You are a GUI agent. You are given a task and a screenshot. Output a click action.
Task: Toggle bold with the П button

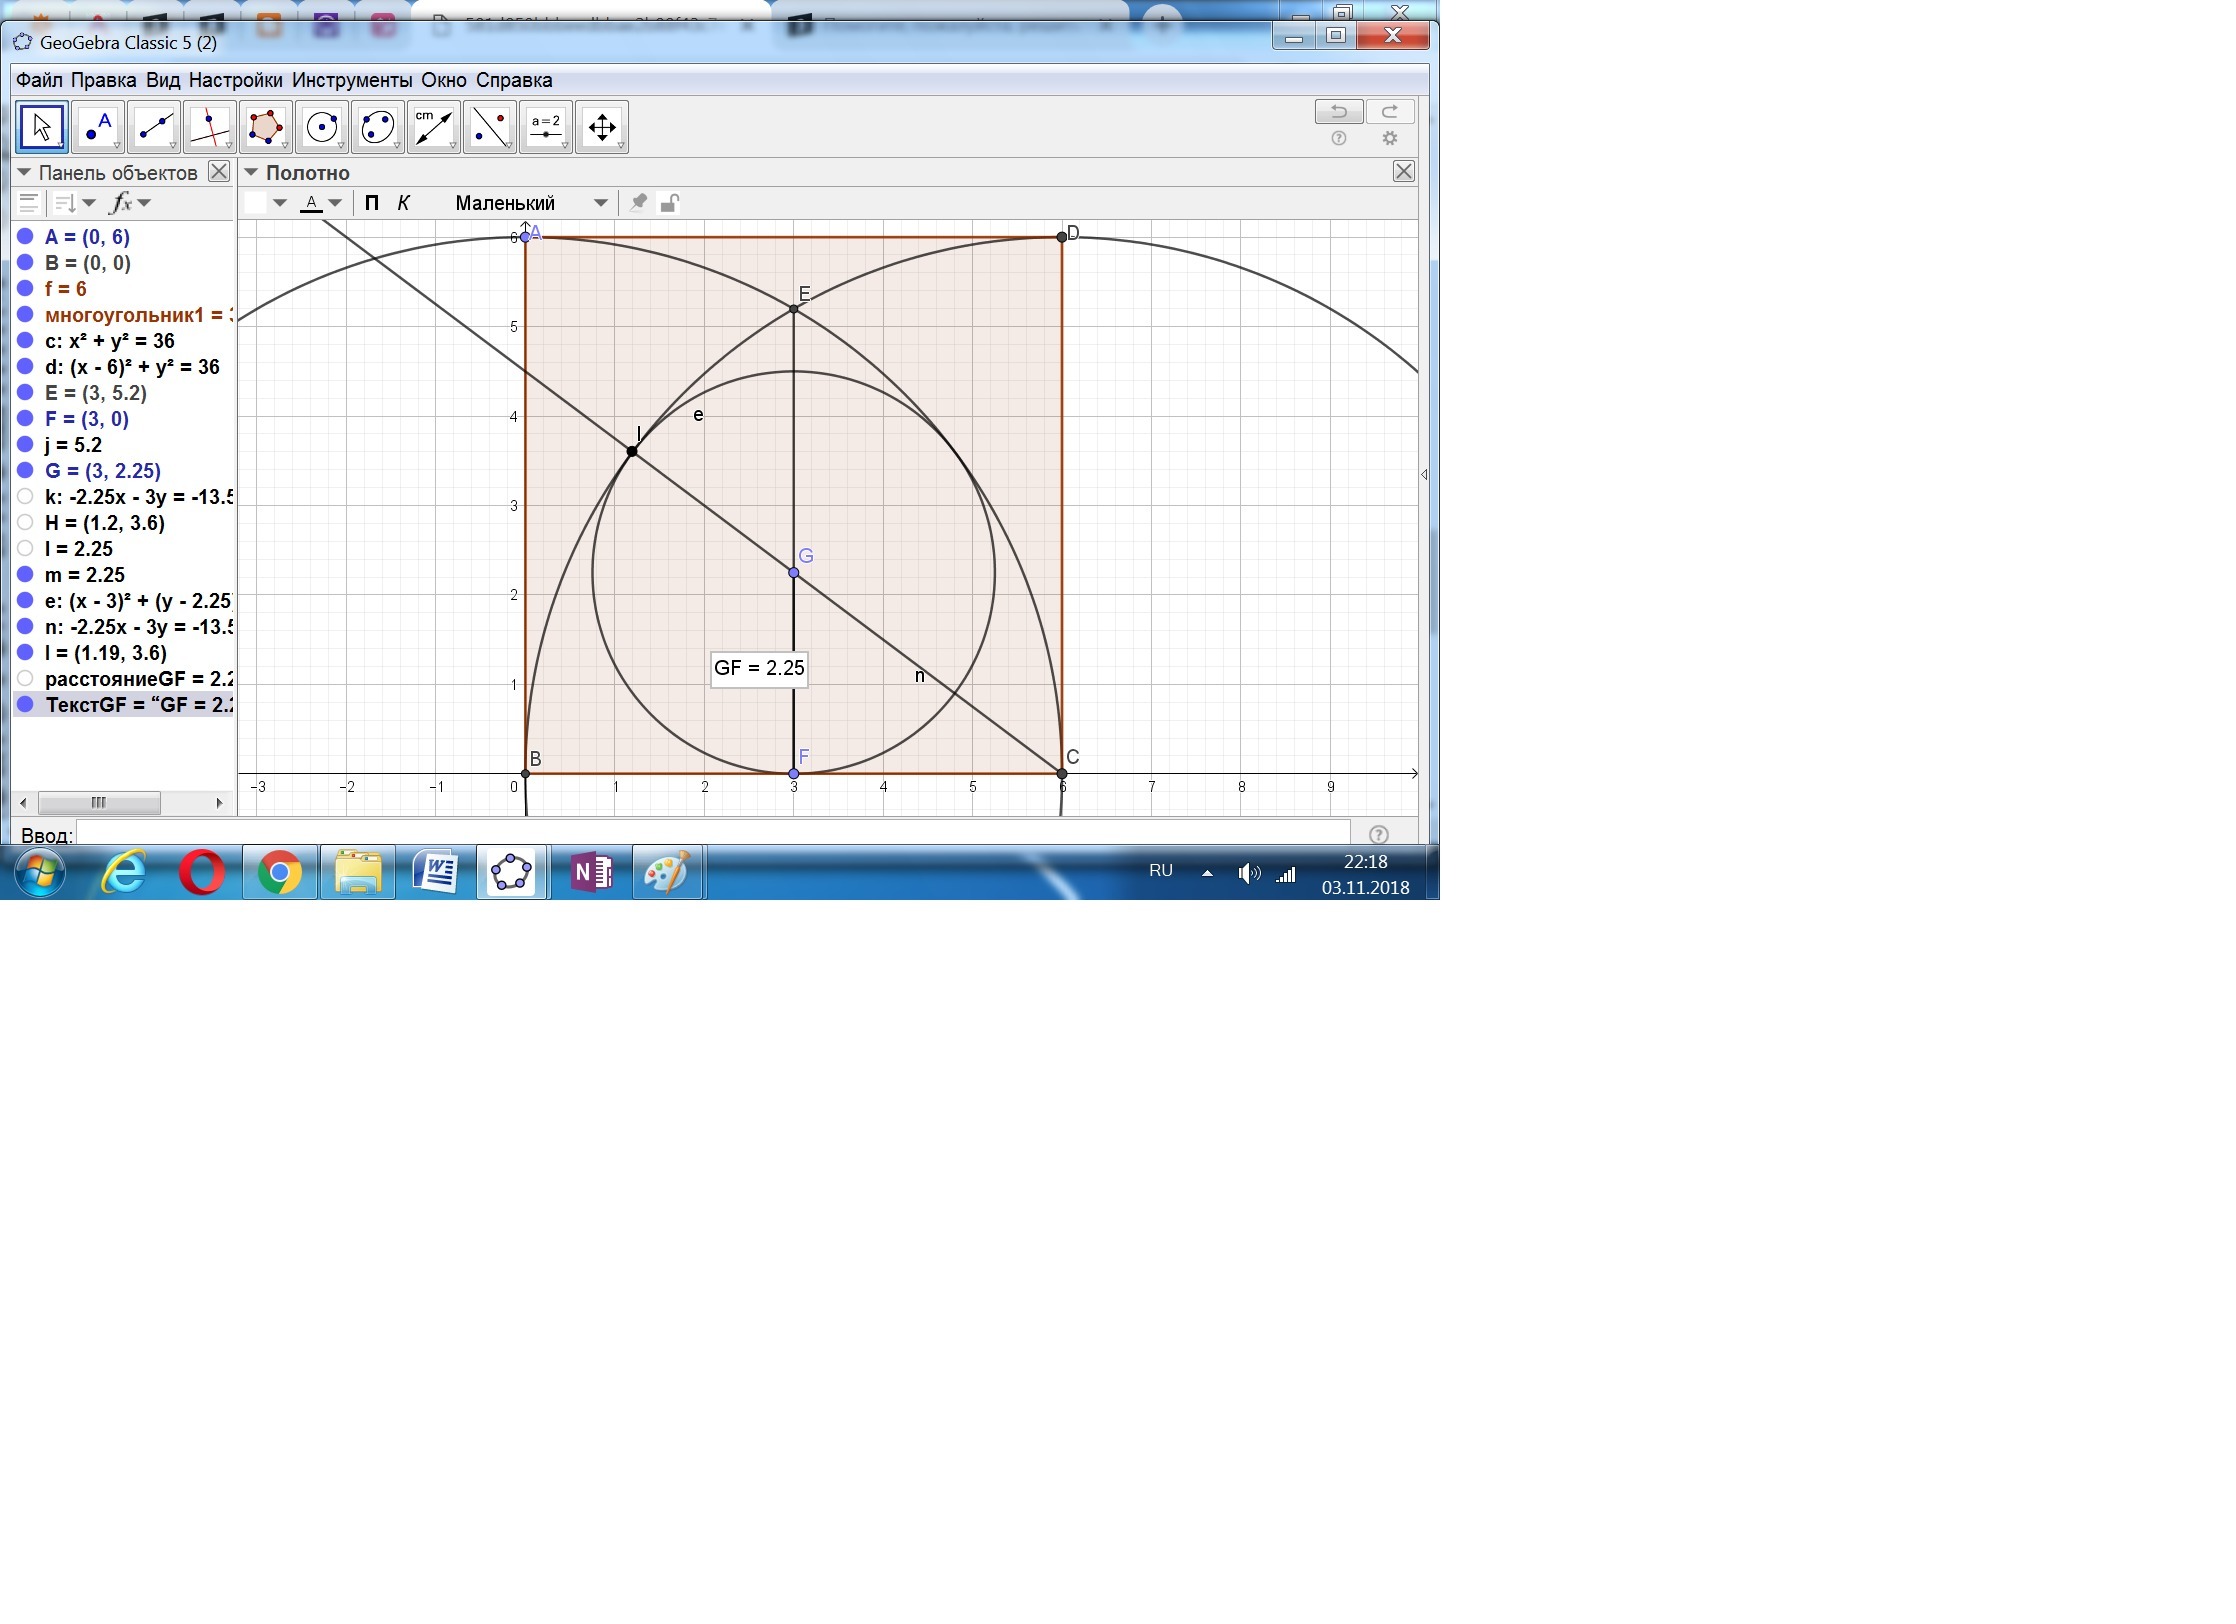(x=372, y=203)
